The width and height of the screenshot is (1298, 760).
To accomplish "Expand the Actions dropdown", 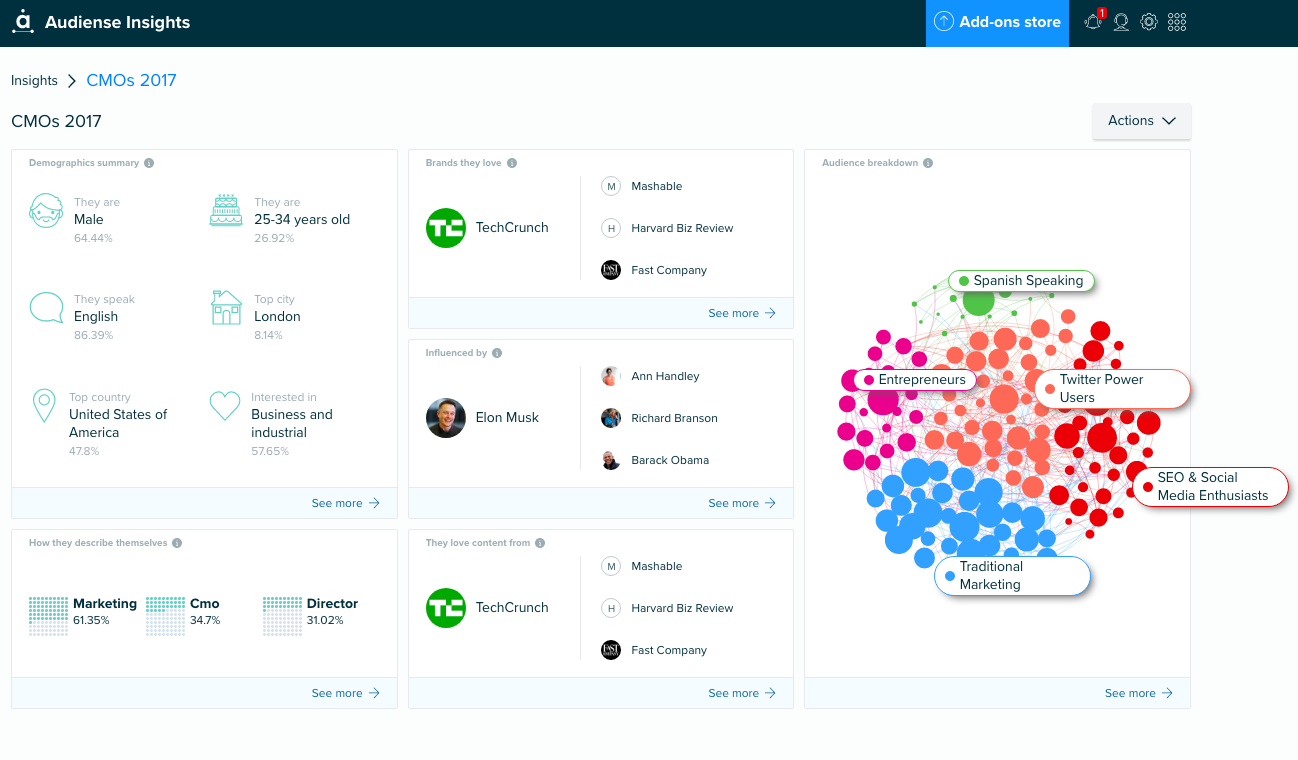I will coord(1141,120).
